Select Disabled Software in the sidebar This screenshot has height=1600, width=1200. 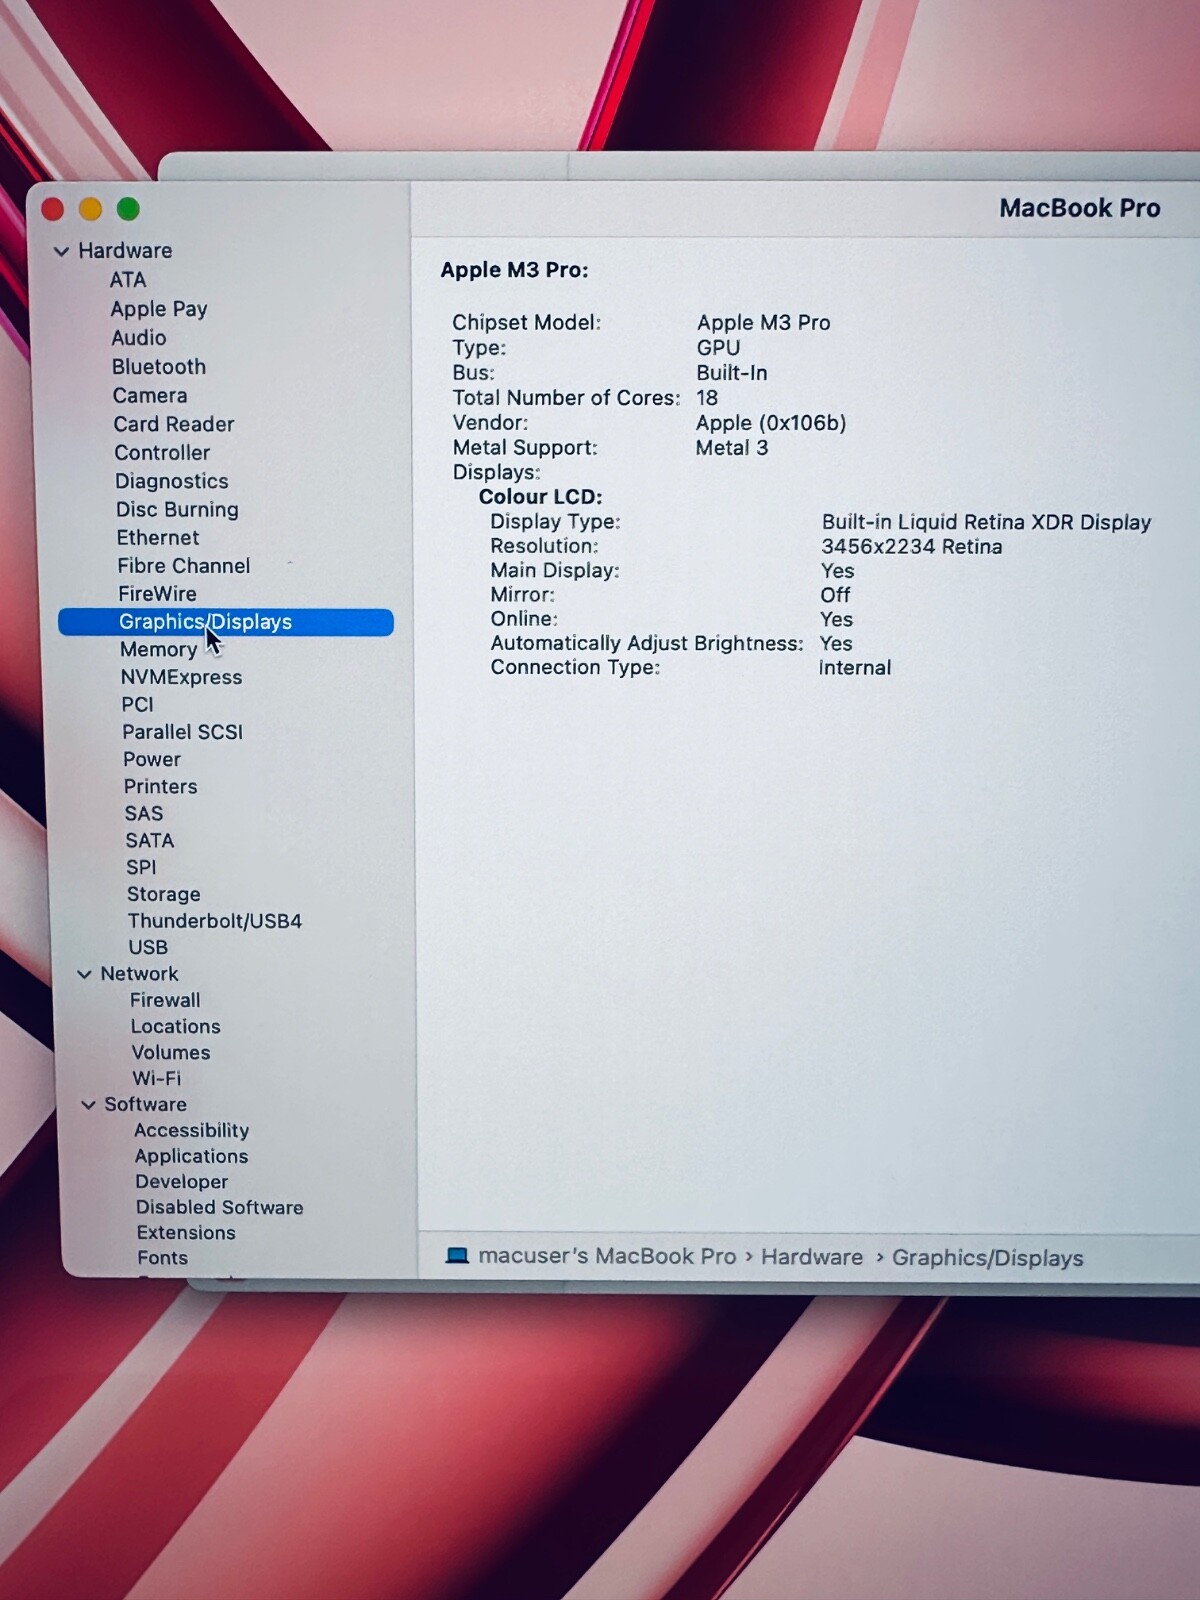pos(220,1208)
